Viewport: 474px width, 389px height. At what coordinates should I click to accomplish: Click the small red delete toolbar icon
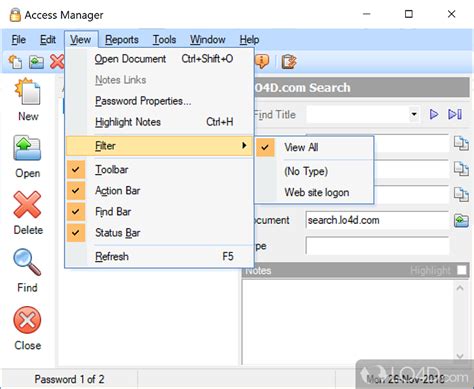coord(57,62)
